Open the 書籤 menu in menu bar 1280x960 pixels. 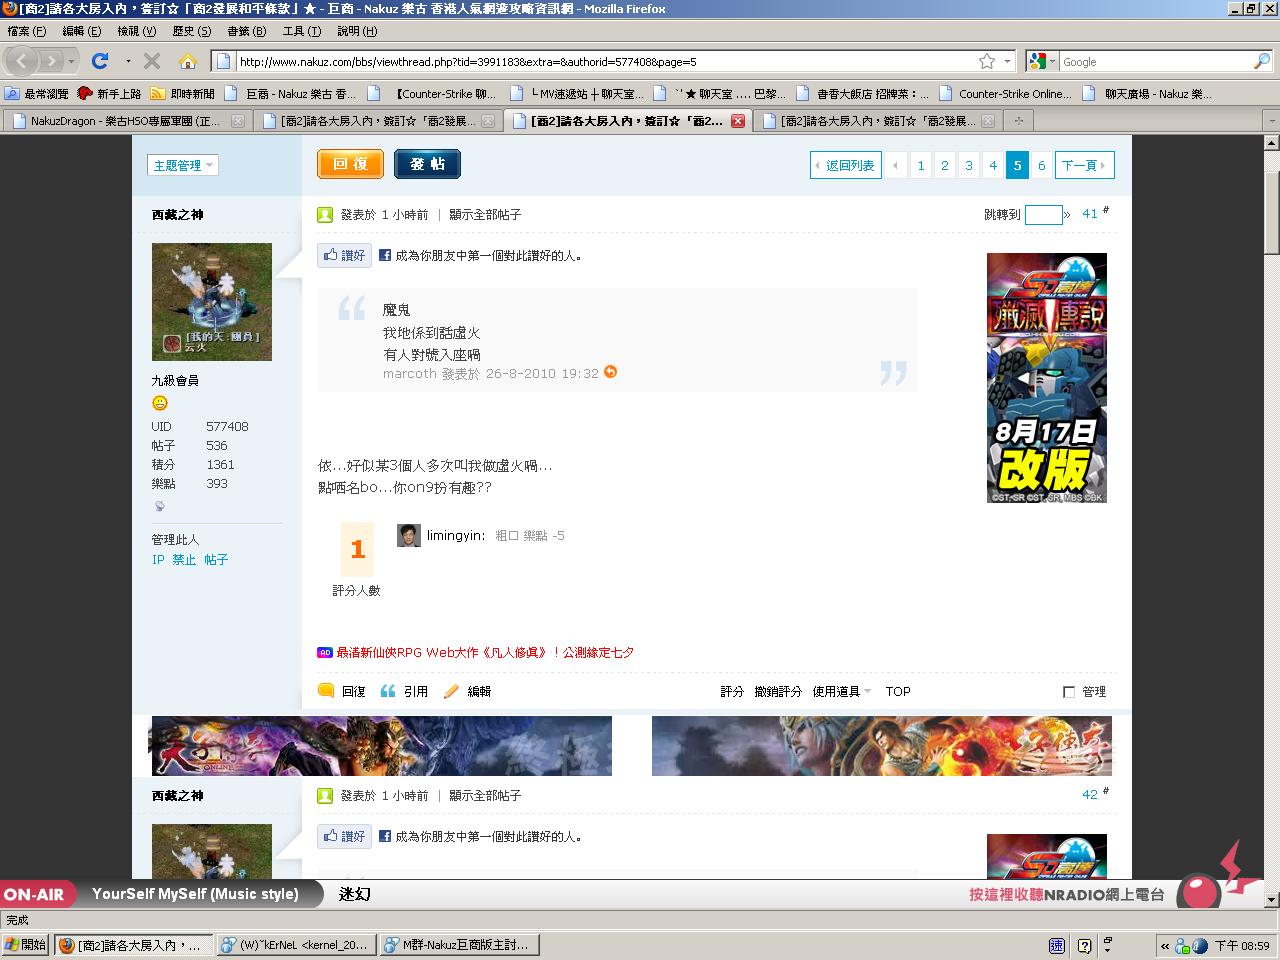(x=246, y=31)
